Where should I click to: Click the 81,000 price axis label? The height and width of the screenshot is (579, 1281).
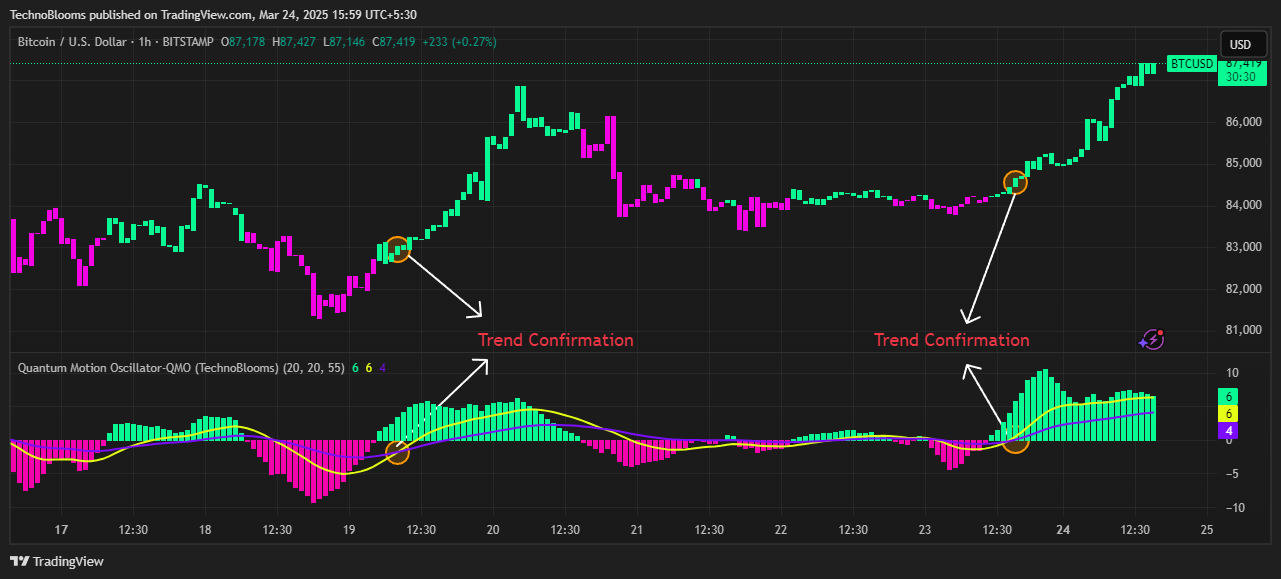(1243, 330)
